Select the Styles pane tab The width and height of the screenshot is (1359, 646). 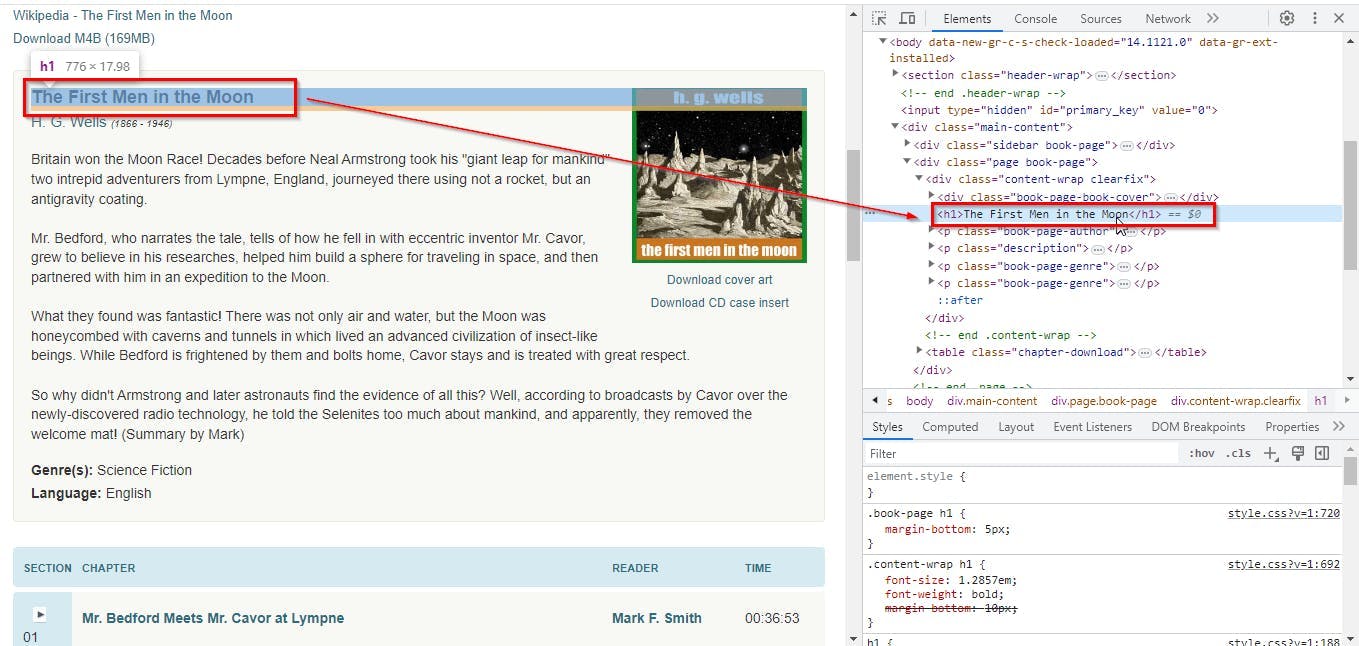tap(887, 427)
